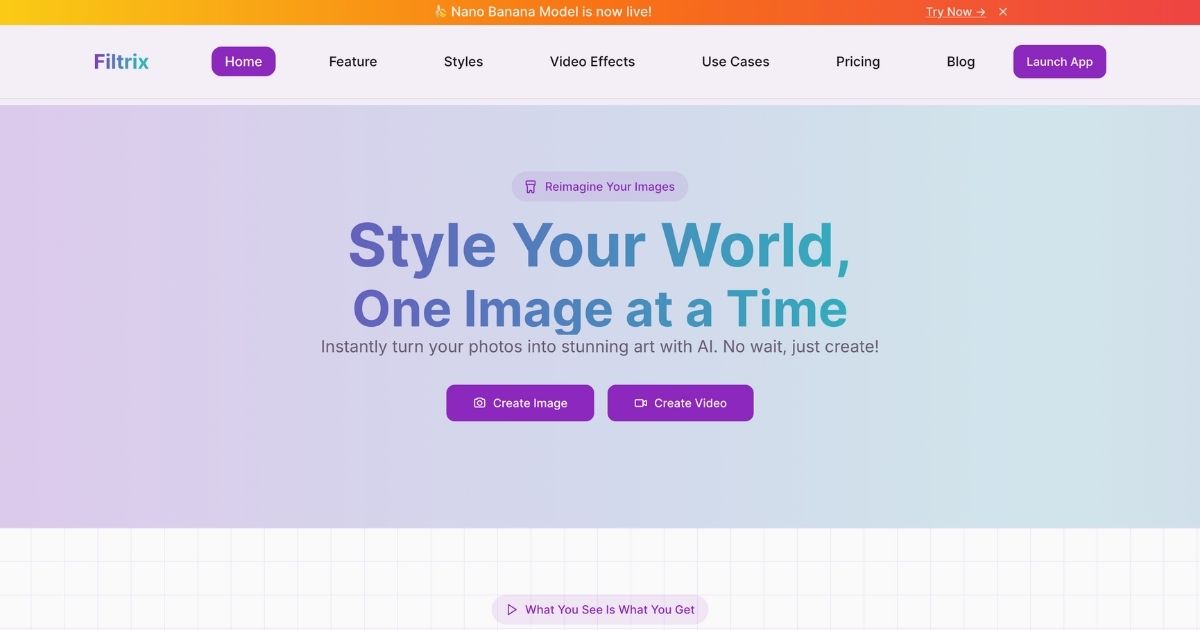Launch the app via the Launch App button
This screenshot has width=1200, height=630.
coord(1059,61)
